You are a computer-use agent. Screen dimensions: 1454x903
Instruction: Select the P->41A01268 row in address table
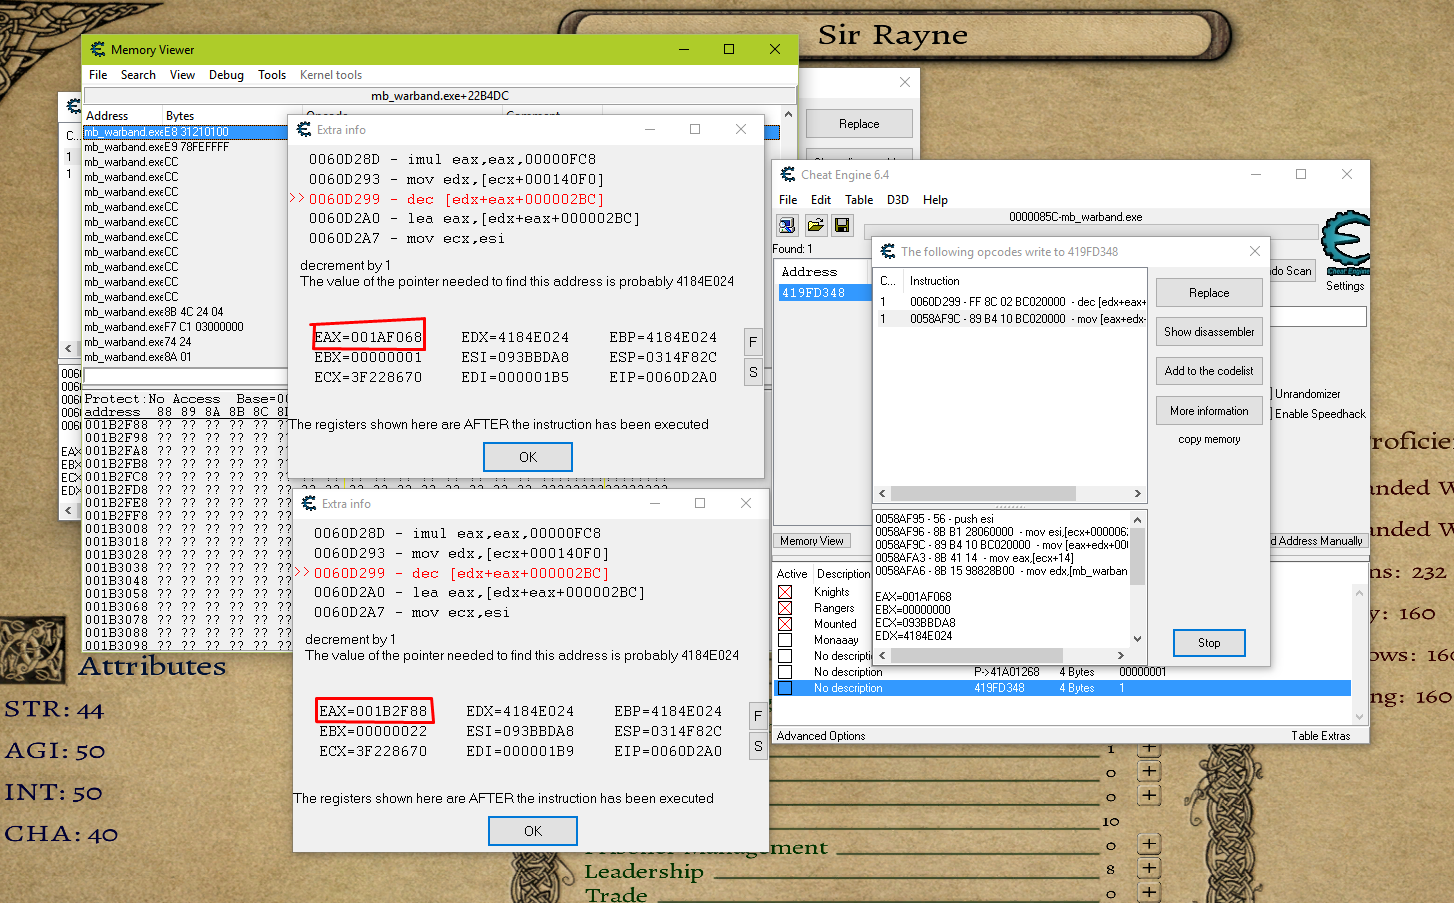[1064, 672]
